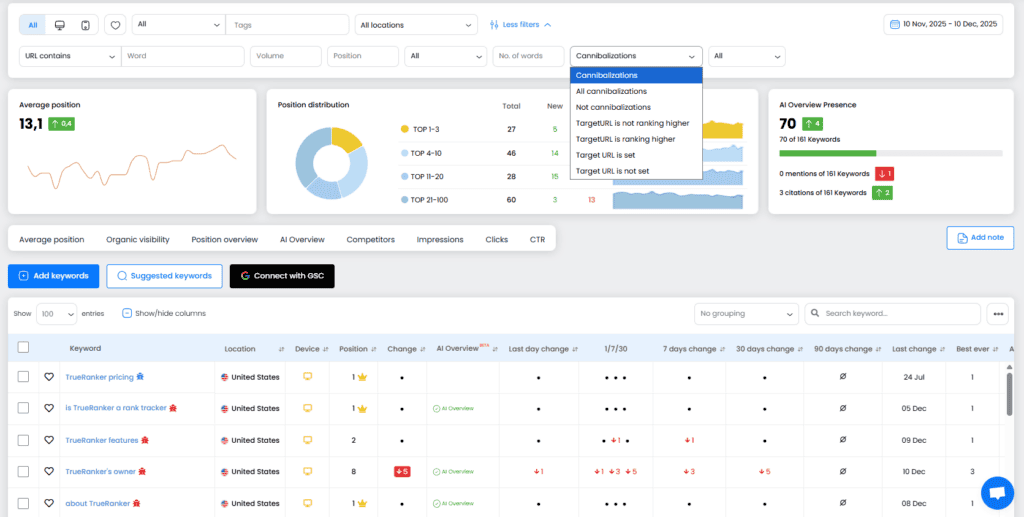1024x517 pixels.
Task: Click the green AI Overview progress bar
Action: [x=827, y=153]
